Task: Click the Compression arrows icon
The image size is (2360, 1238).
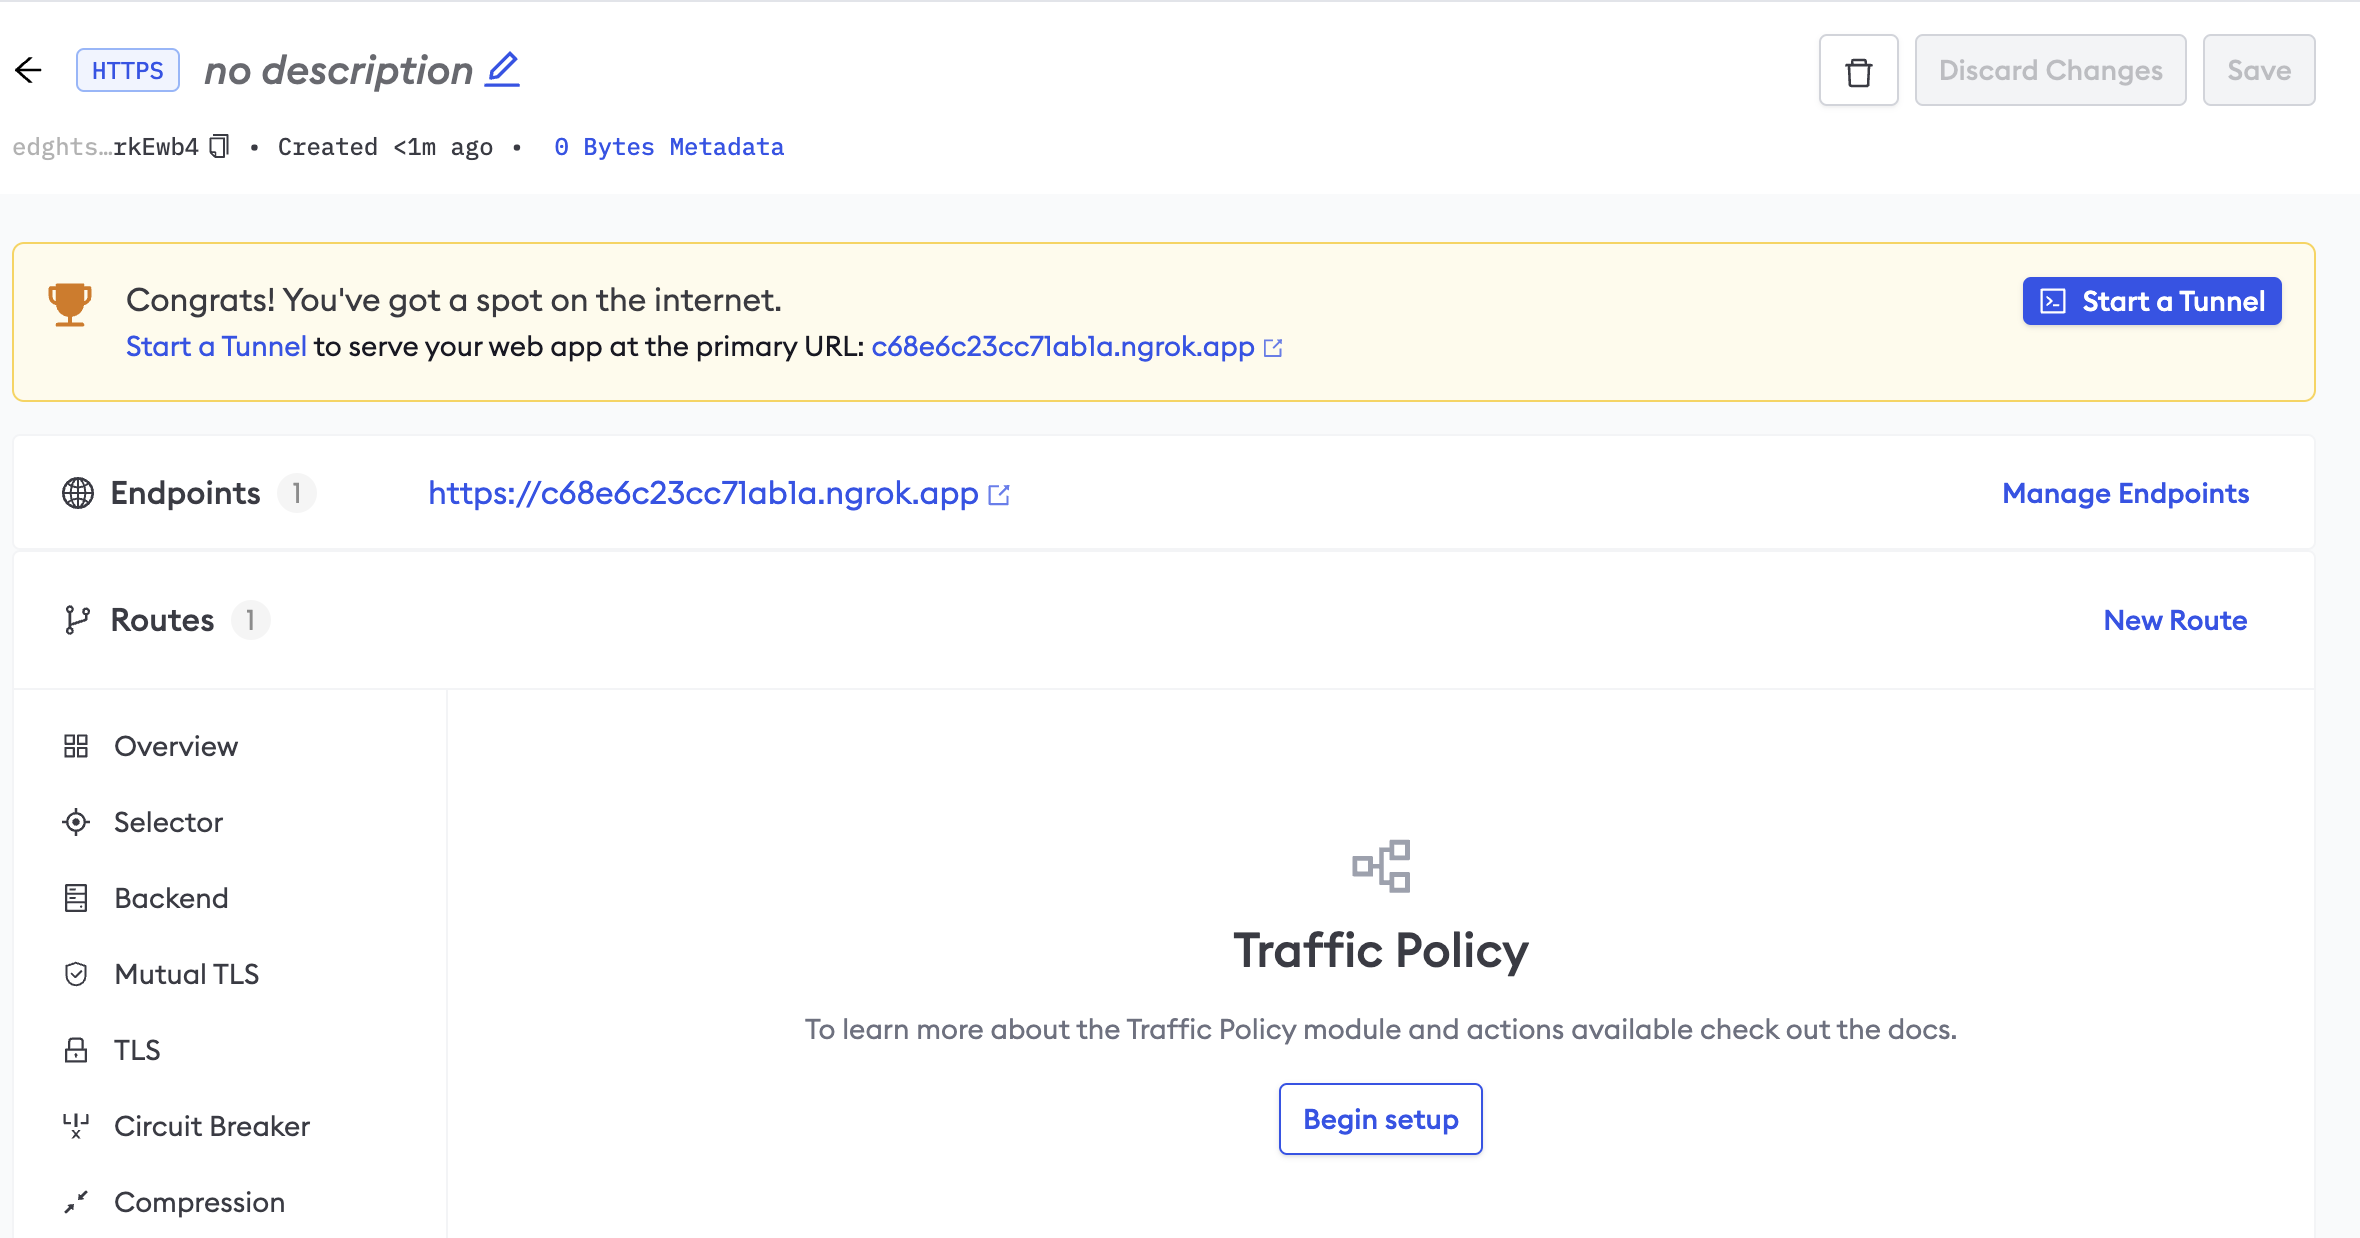Action: click(x=76, y=1202)
